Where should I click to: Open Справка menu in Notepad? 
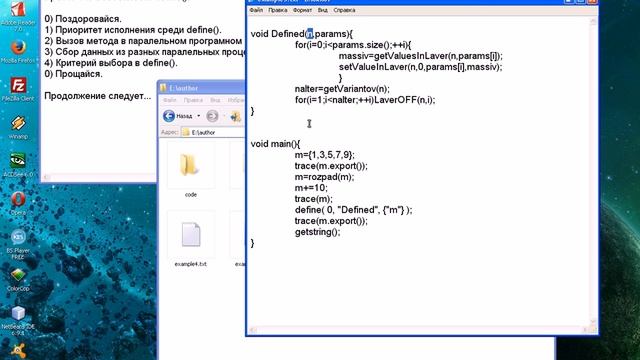point(344,10)
